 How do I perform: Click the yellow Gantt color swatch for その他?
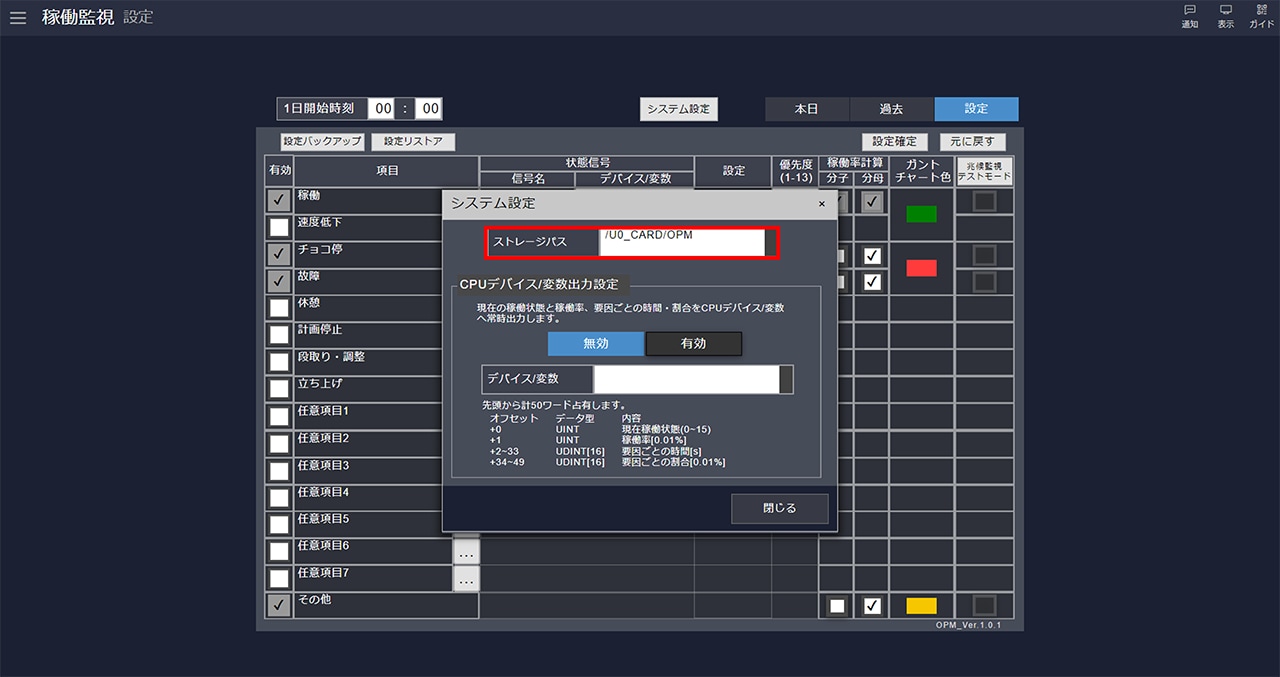pyautogui.click(x=921, y=606)
